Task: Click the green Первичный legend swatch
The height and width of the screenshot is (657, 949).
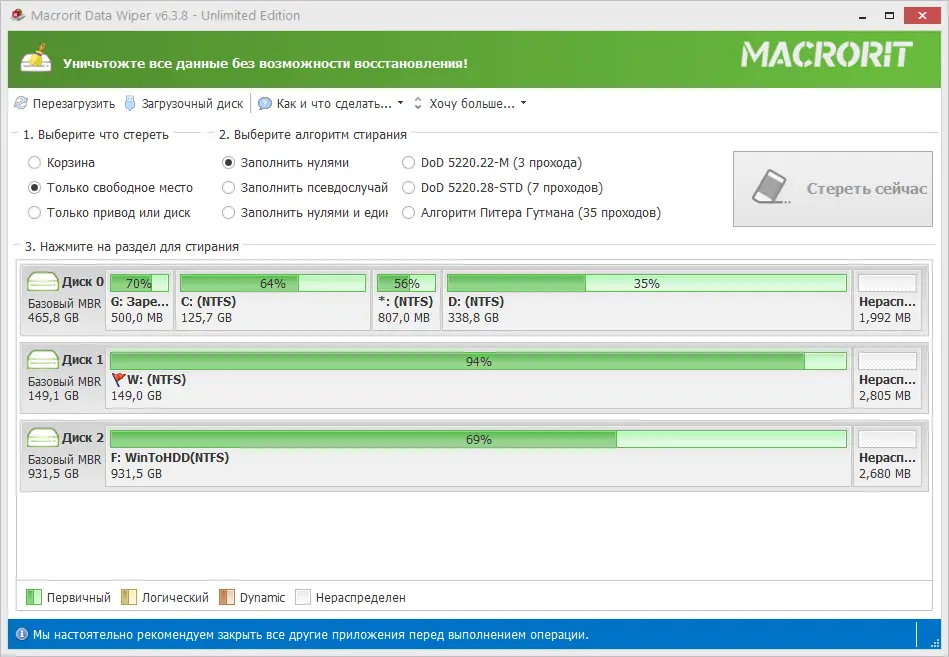Action: point(34,597)
